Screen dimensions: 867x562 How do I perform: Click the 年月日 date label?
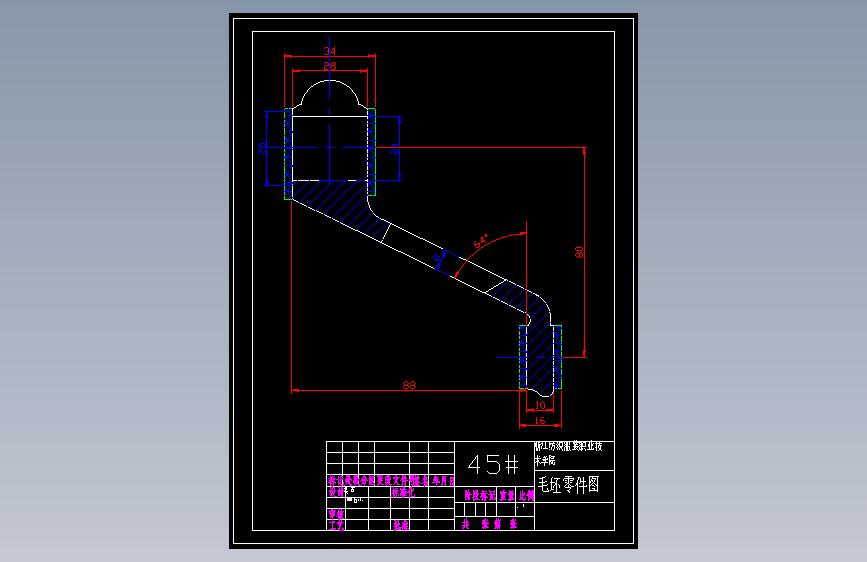click(x=443, y=481)
